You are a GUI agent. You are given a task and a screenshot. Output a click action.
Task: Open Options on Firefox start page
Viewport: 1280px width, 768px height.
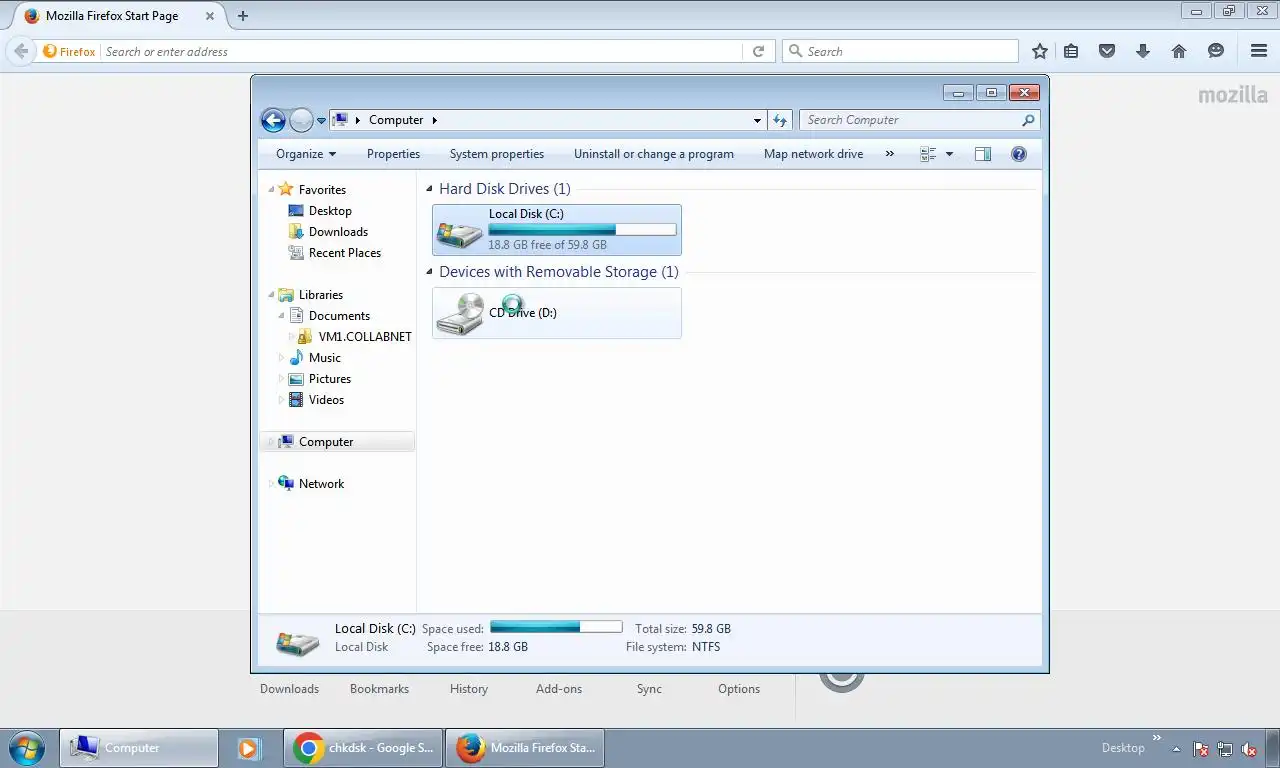pyautogui.click(x=739, y=689)
